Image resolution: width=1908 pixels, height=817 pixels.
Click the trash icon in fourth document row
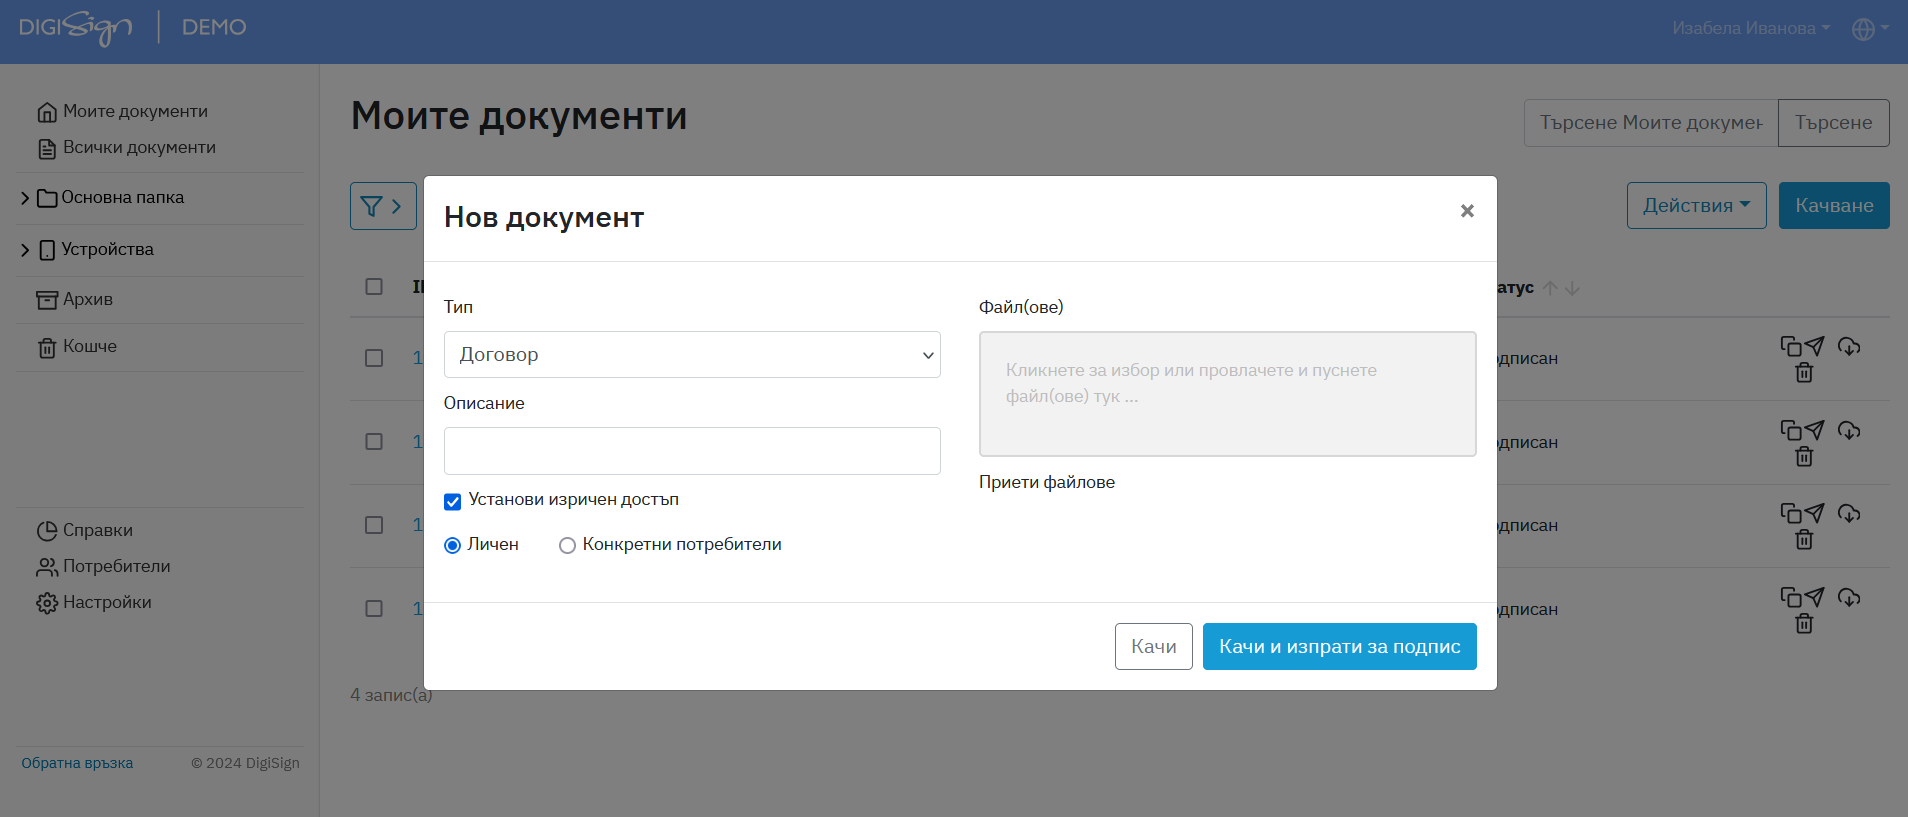coord(1804,624)
